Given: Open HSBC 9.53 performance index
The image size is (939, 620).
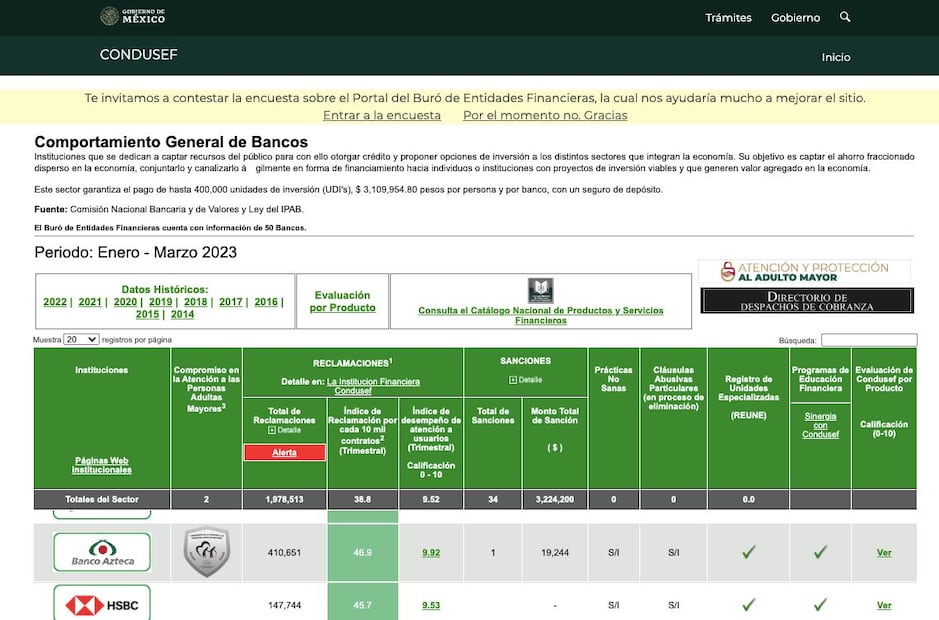Looking at the screenshot, I should click(431, 606).
